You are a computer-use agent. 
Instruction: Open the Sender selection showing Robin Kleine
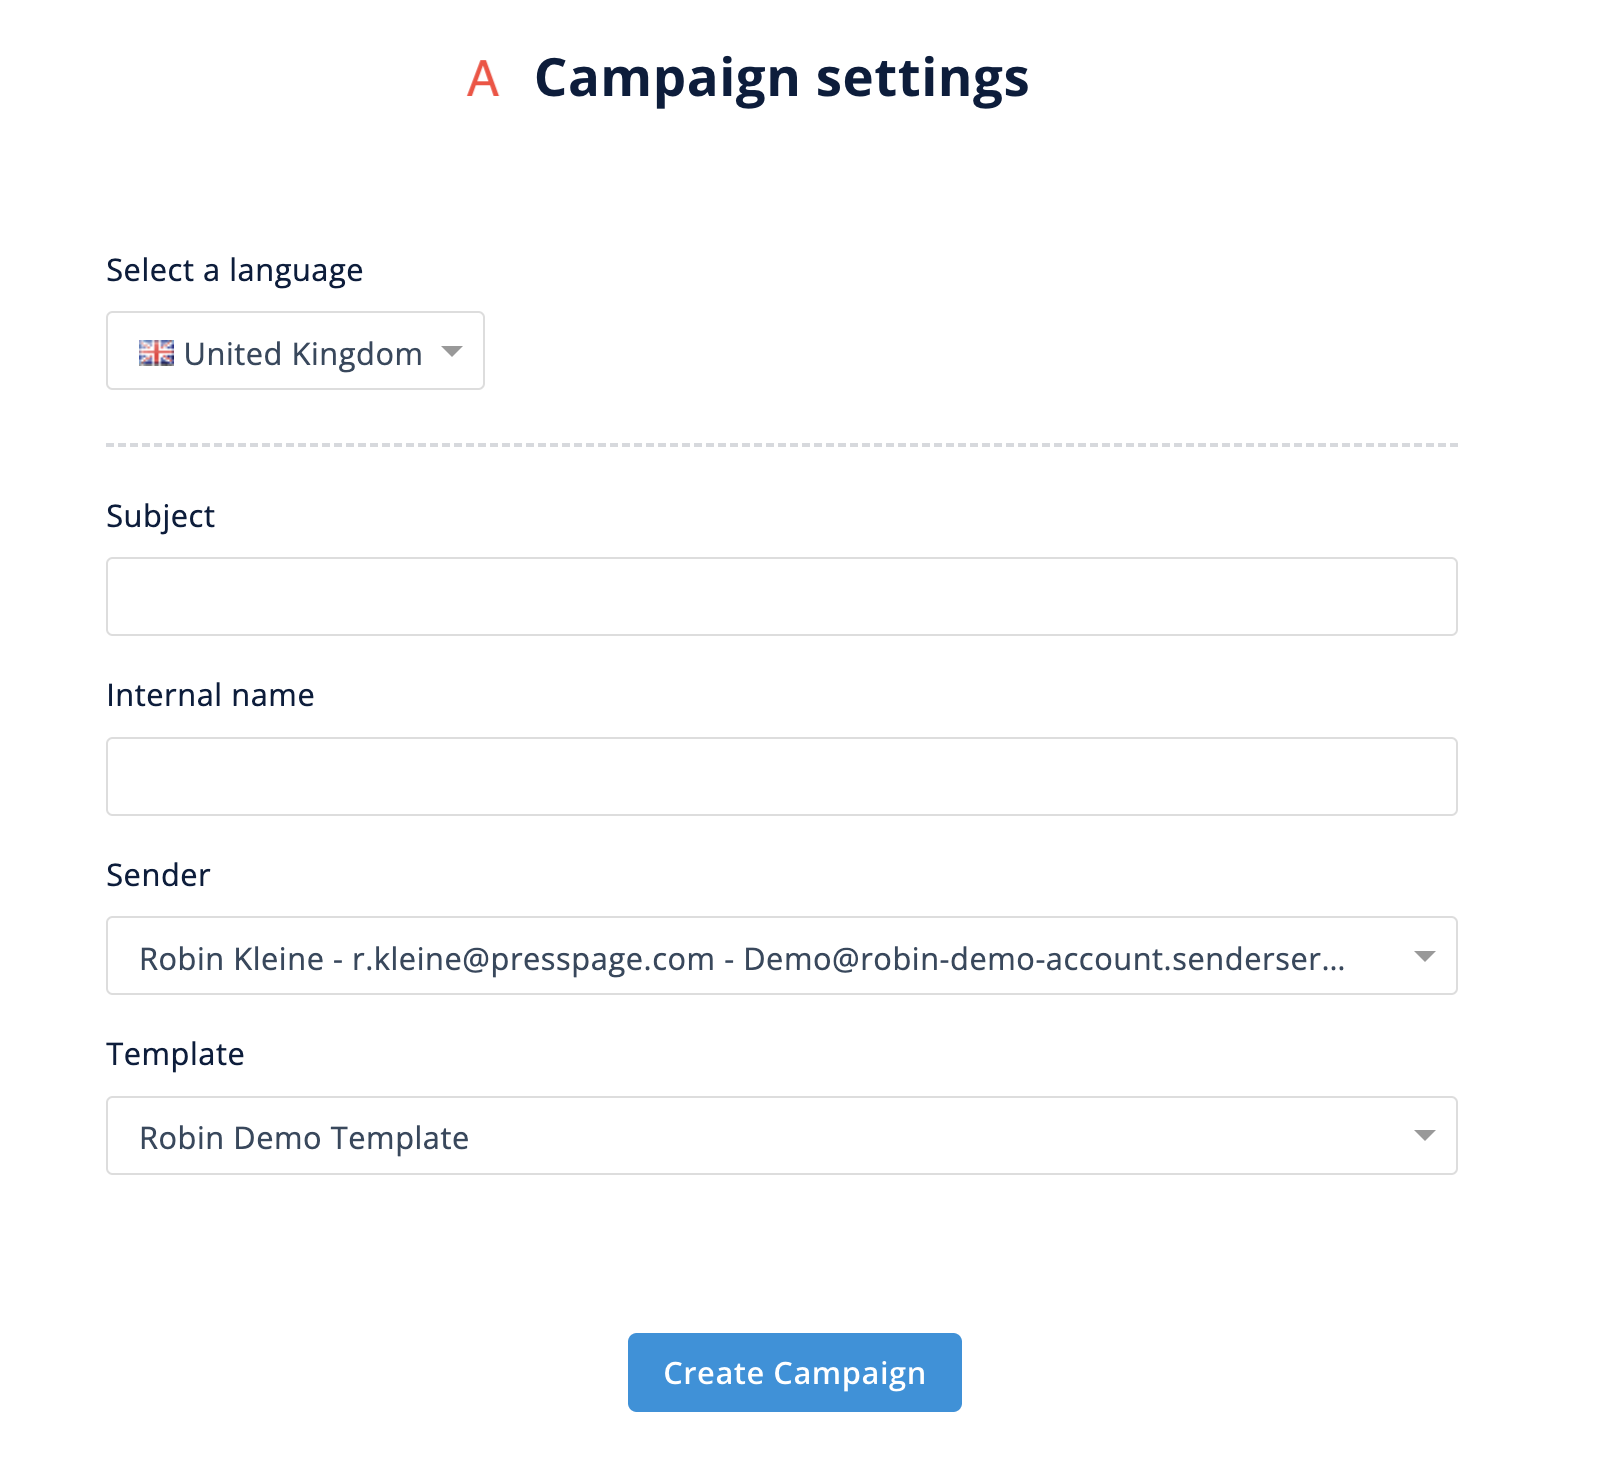point(782,956)
